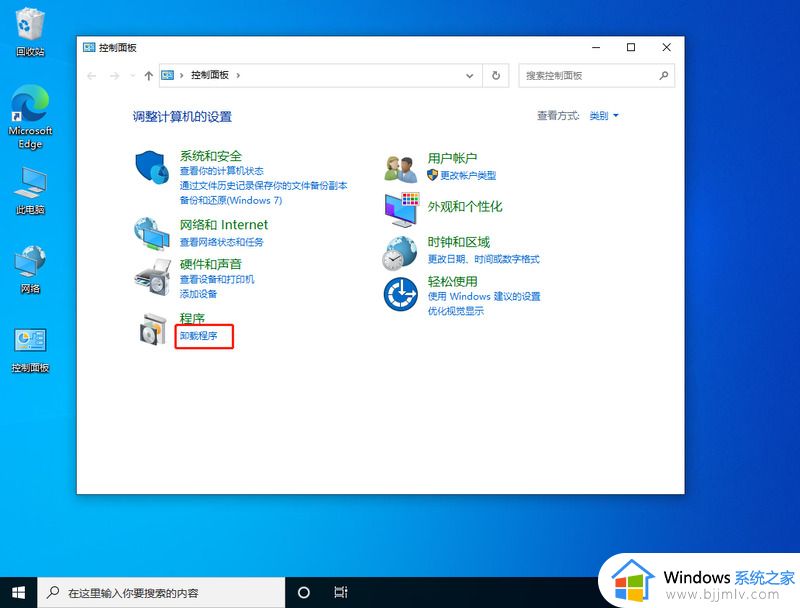Open the 网络和 Internet category link
Image resolution: width=800 pixels, height=608 pixels.
pyautogui.click(x=223, y=224)
